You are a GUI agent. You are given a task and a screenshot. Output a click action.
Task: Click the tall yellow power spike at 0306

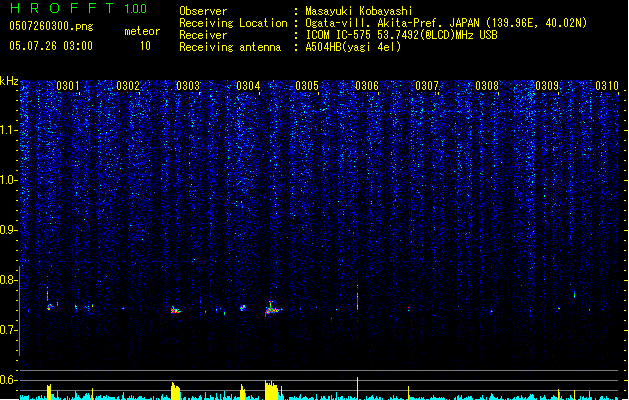pyautogui.click(x=357, y=388)
